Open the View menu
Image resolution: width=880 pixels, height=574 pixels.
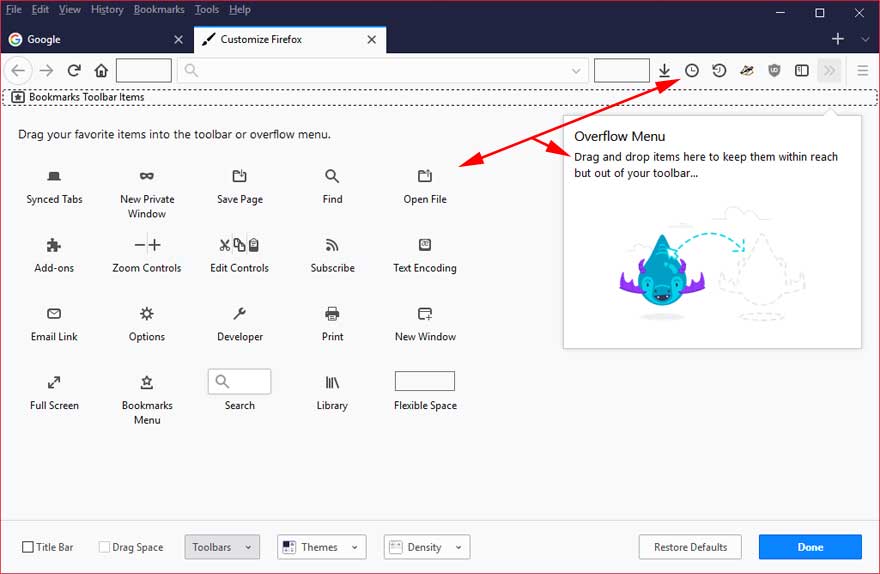coord(70,10)
